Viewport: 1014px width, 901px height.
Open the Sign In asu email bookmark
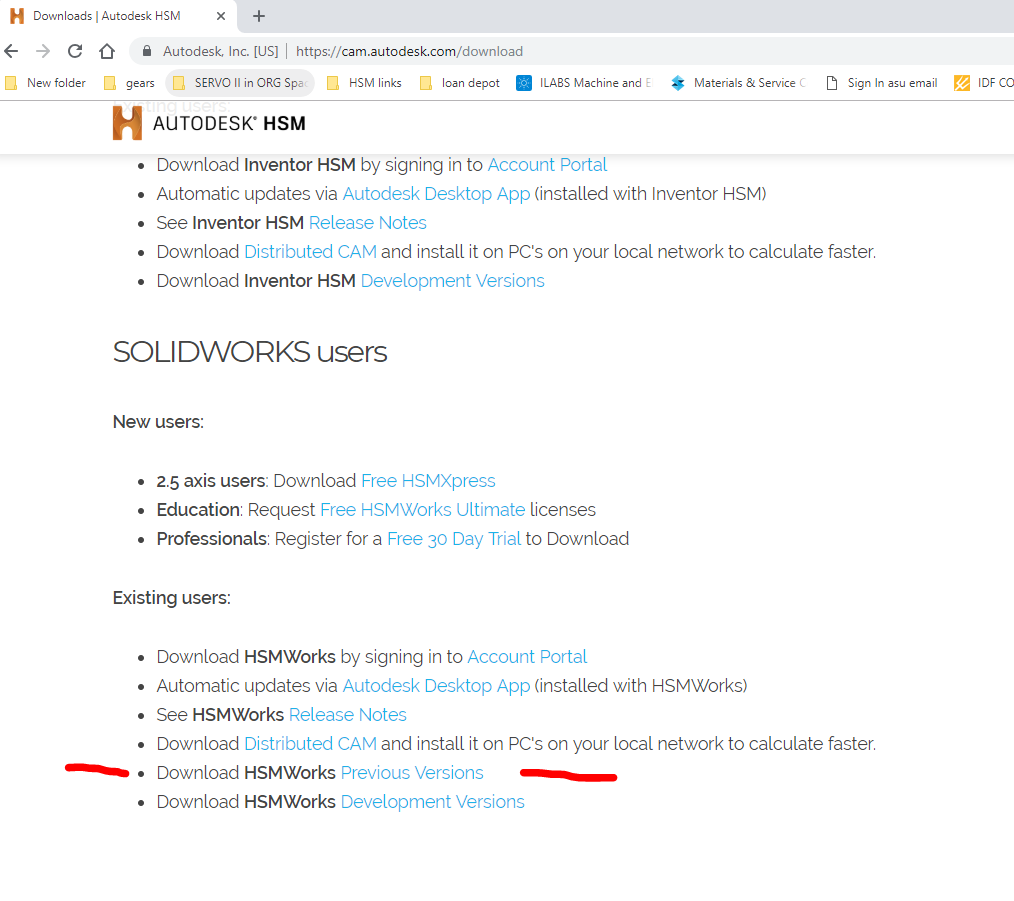coord(882,83)
